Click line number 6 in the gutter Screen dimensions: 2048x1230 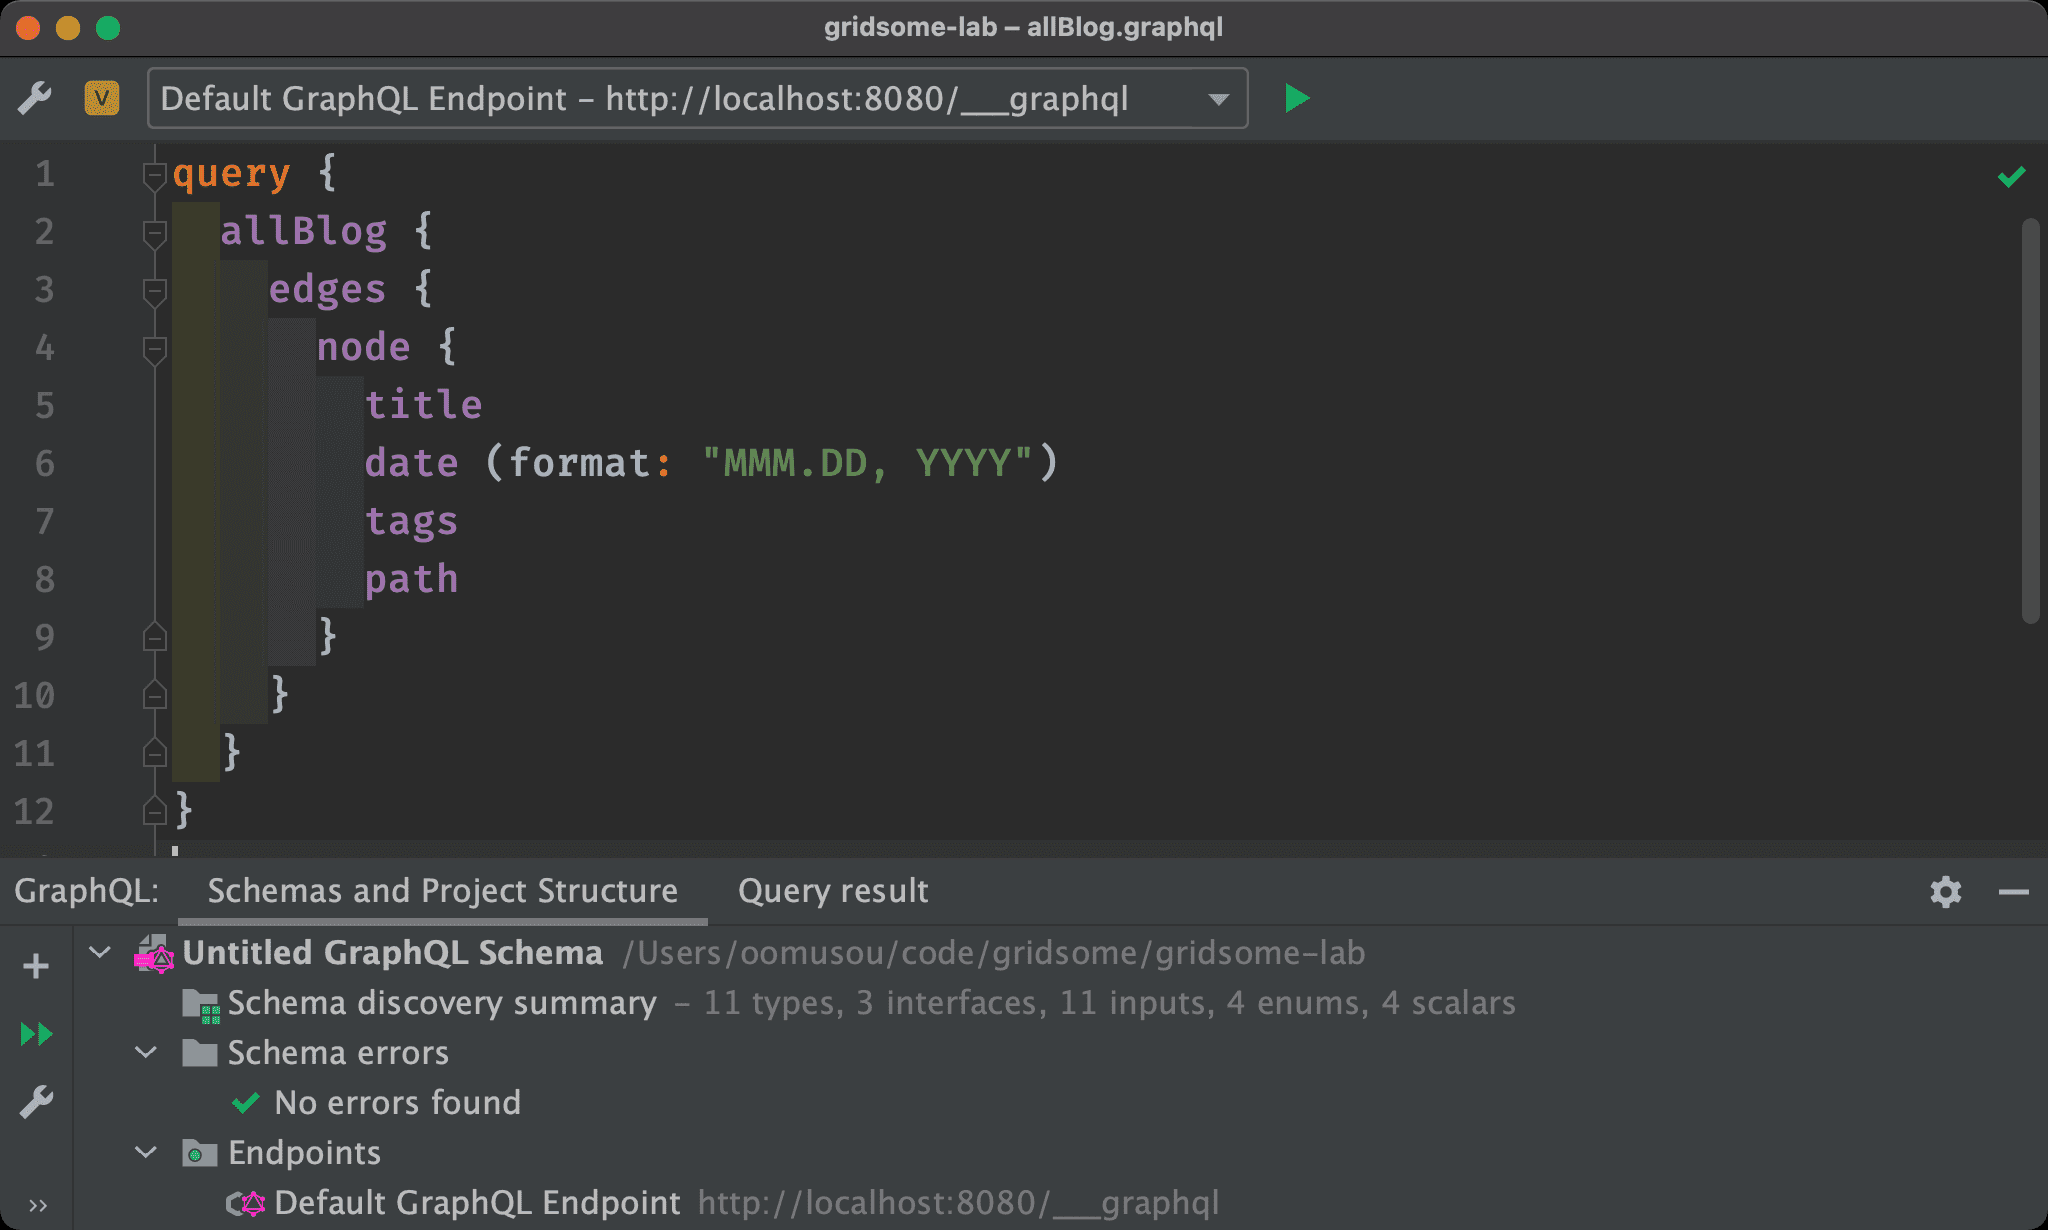tap(45, 464)
